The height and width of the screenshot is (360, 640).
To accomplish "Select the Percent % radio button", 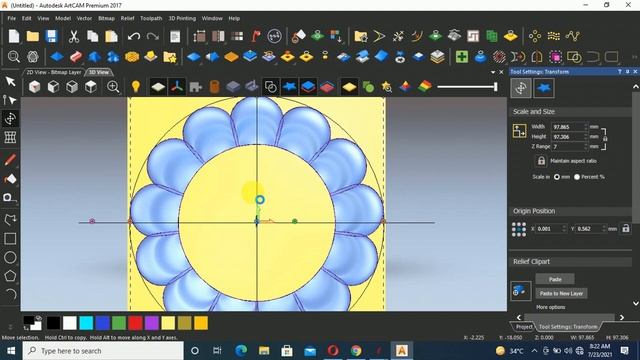I will 577,177.
